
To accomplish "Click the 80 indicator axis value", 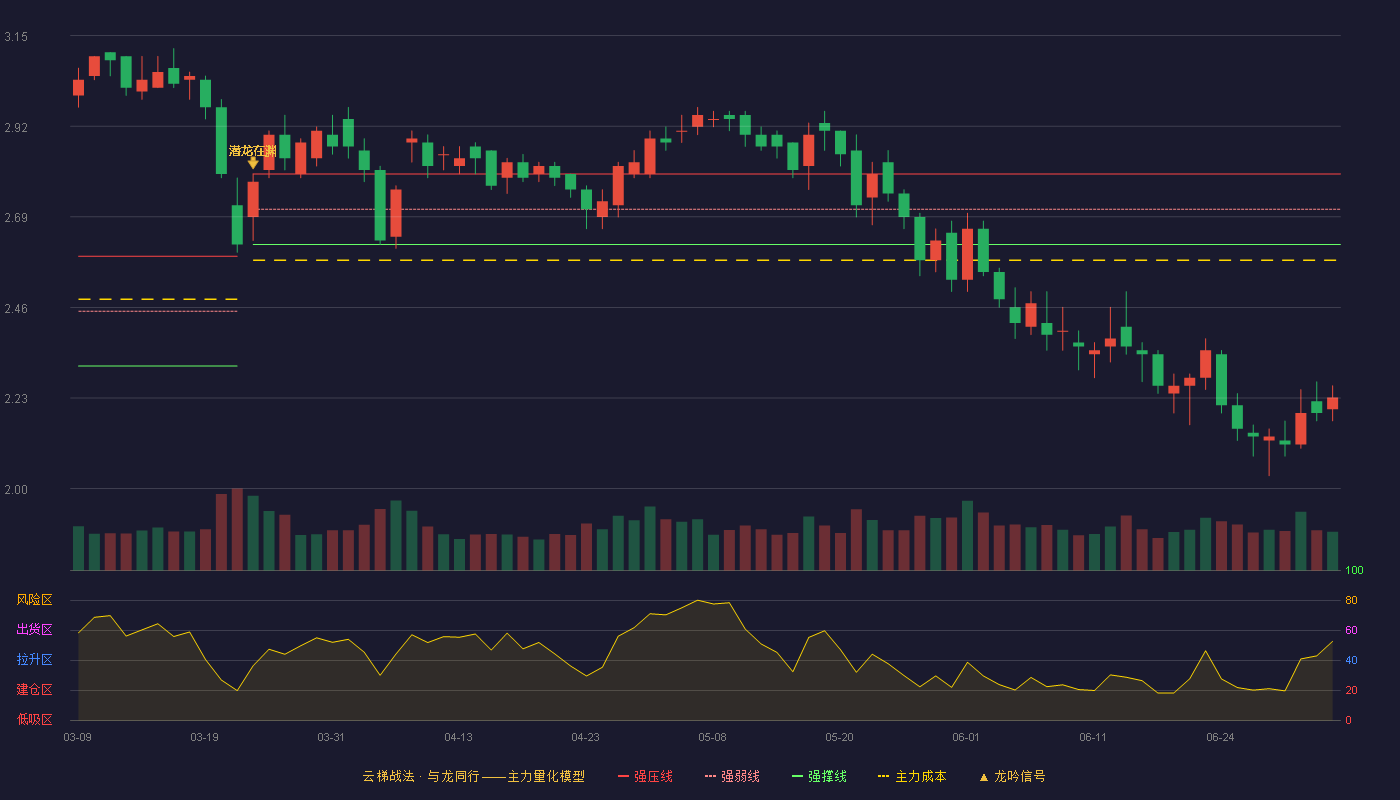I will 1351,601.
